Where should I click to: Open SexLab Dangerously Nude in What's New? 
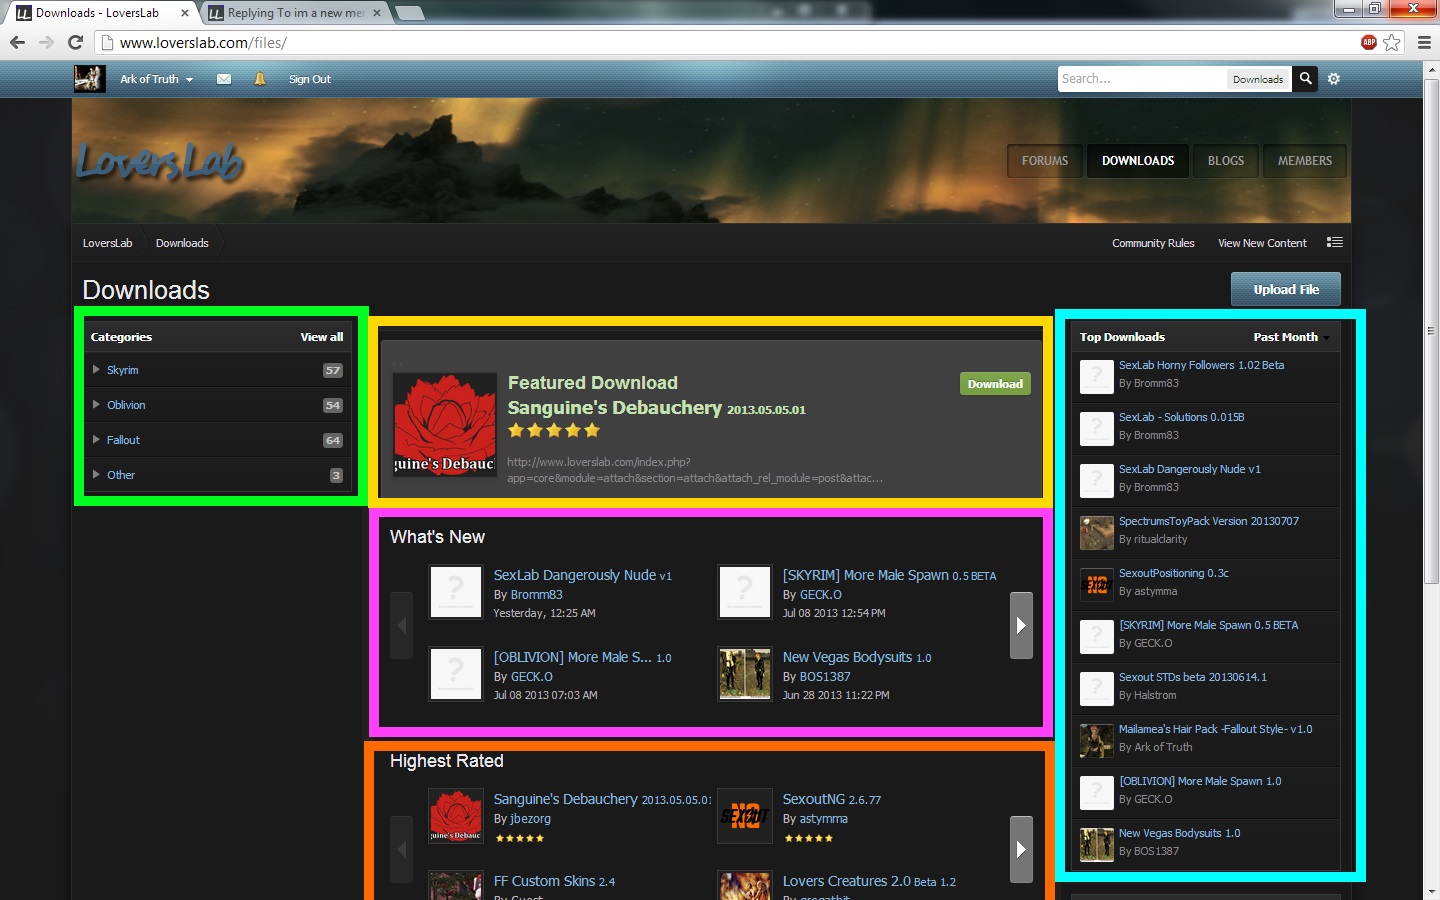click(582, 575)
